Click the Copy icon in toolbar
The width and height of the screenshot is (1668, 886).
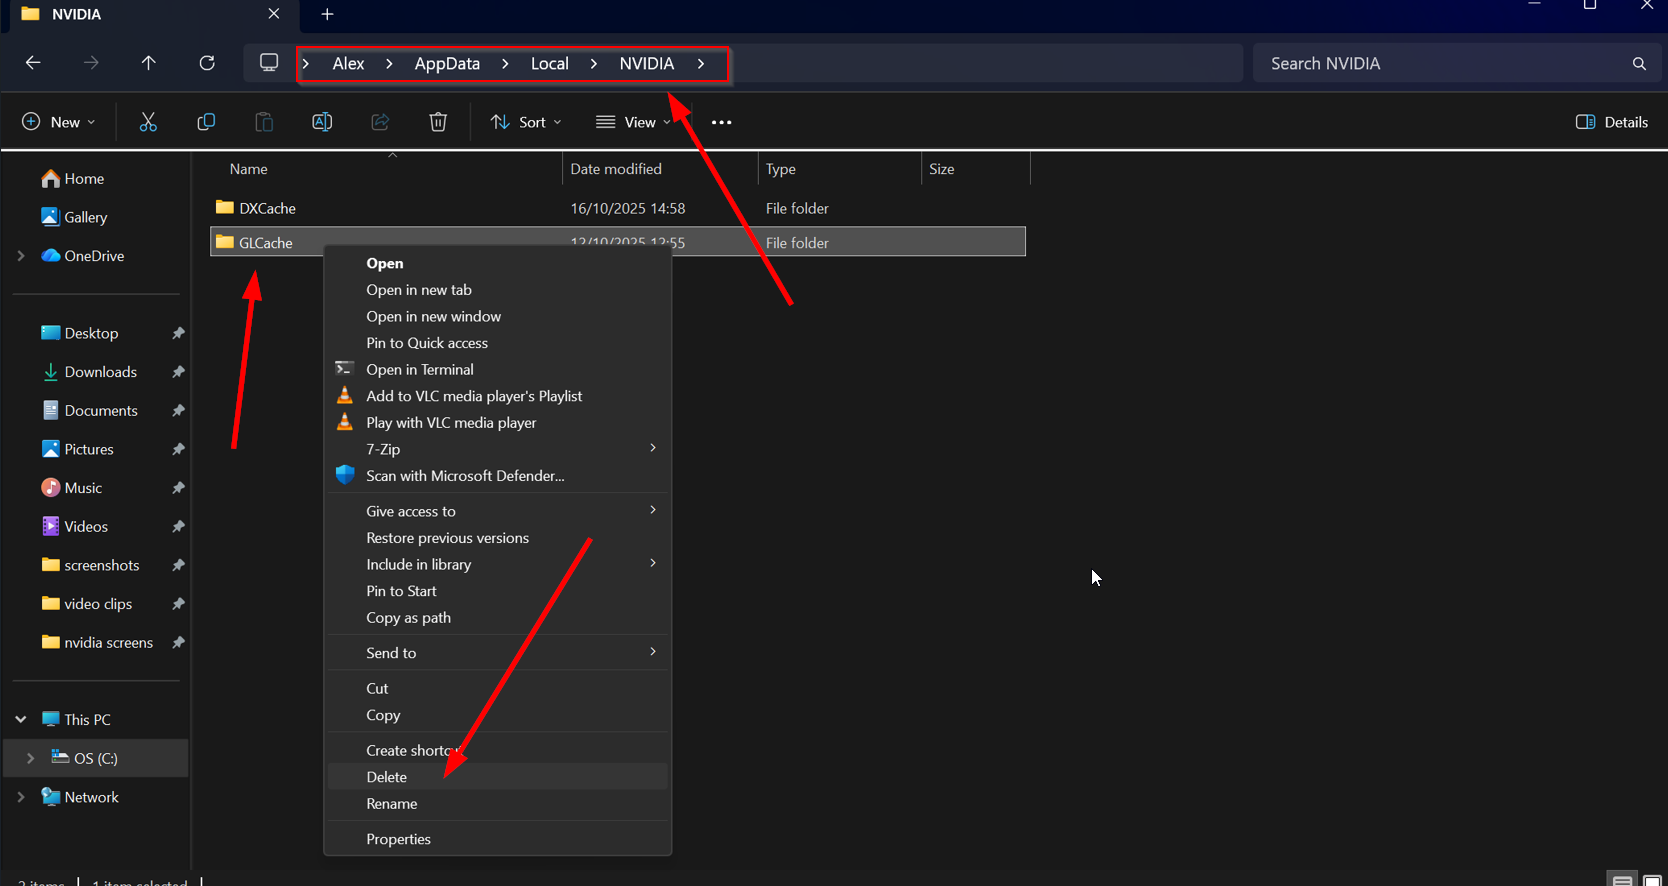click(206, 122)
